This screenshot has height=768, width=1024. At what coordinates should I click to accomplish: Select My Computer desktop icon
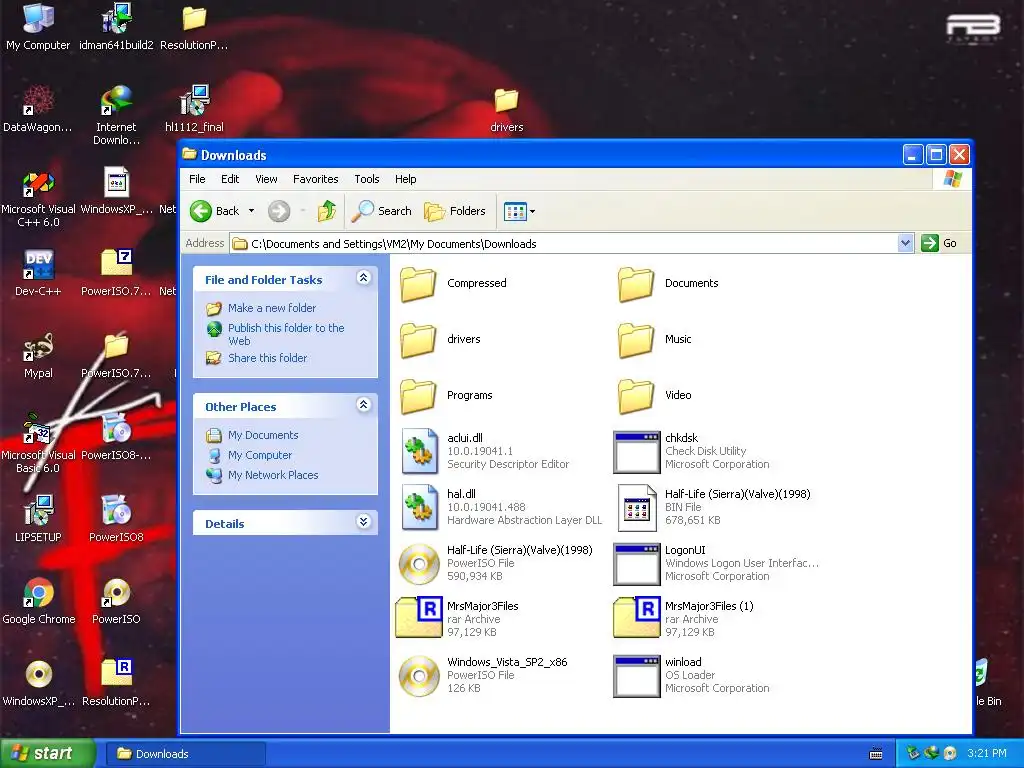coord(38,27)
